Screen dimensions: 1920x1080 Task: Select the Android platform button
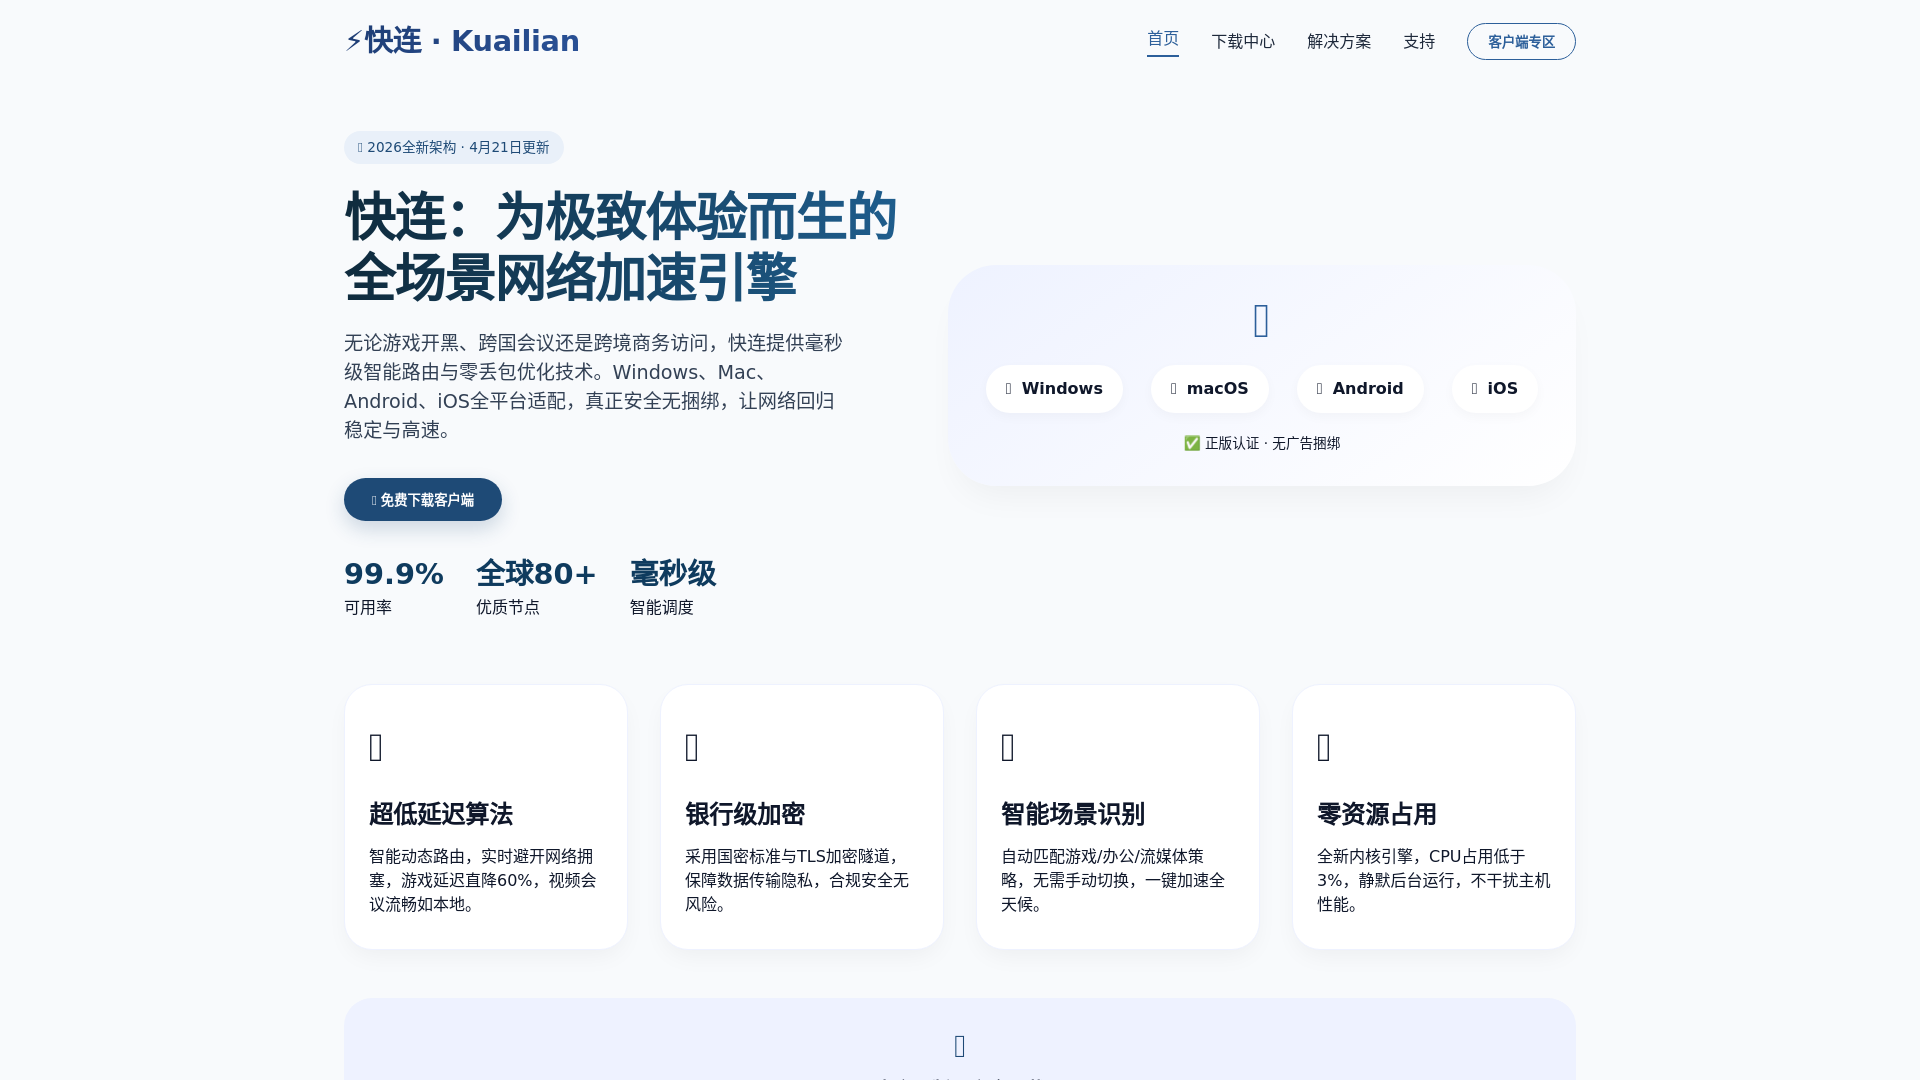[x=1360, y=389]
